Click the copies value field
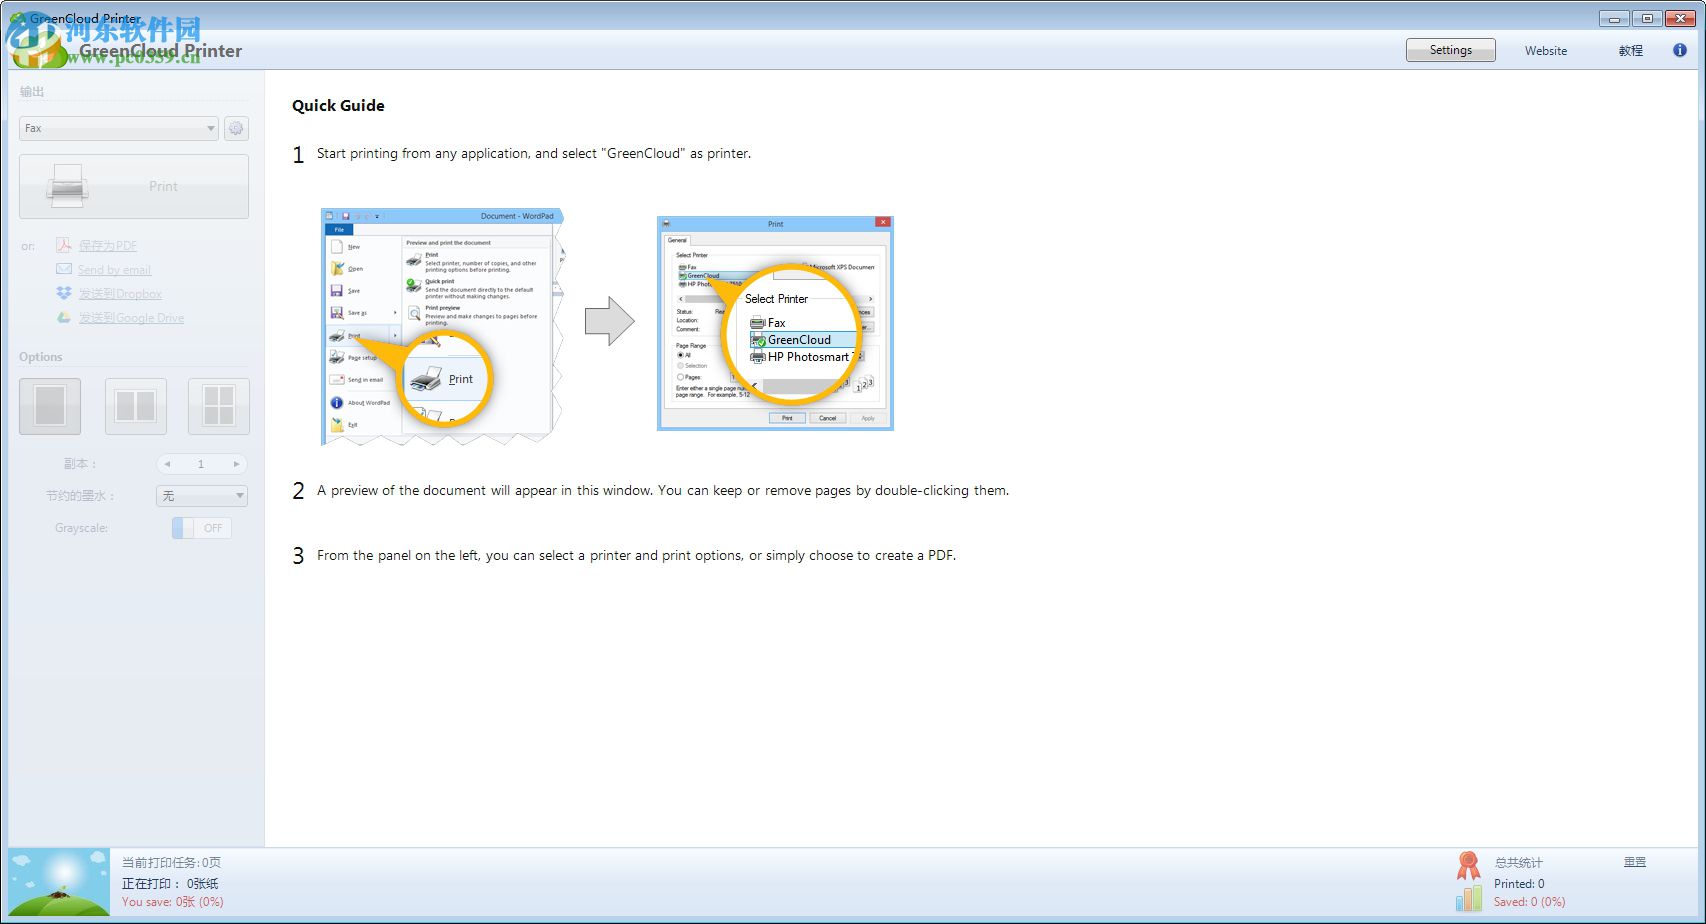Image resolution: width=1706 pixels, height=924 pixels. [201, 464]
